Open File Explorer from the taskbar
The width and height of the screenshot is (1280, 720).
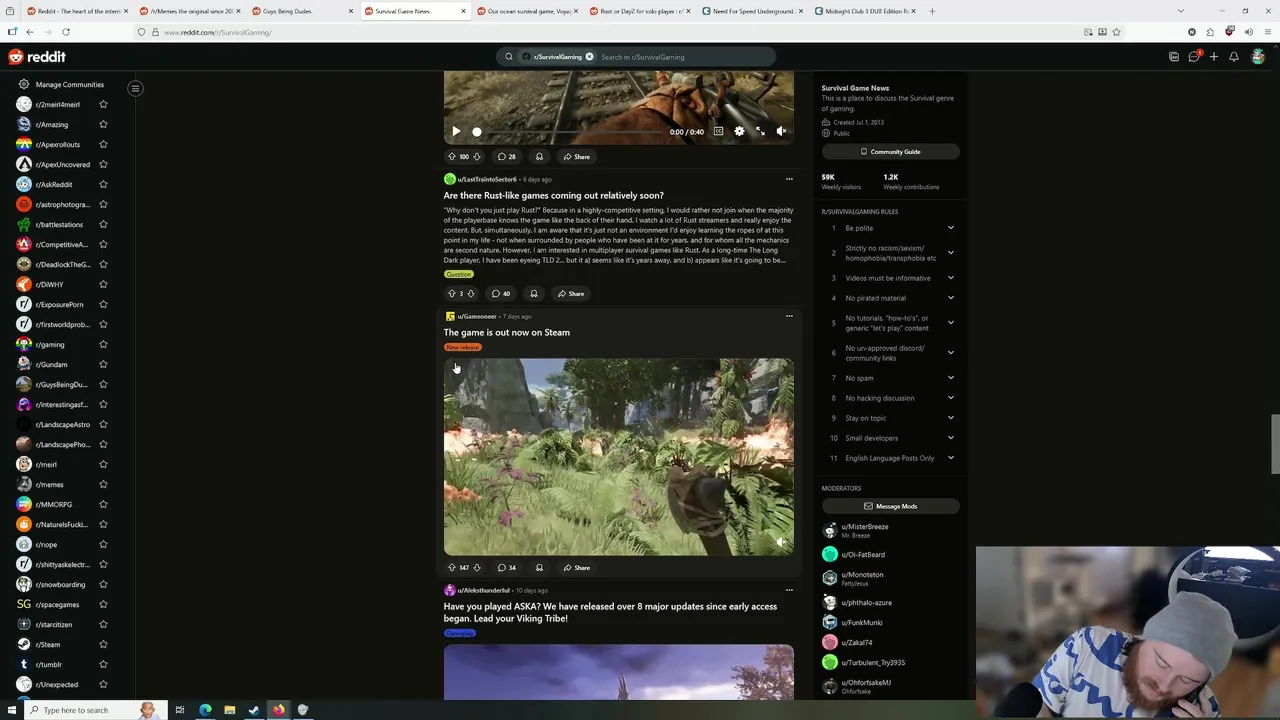pos(229,710)
